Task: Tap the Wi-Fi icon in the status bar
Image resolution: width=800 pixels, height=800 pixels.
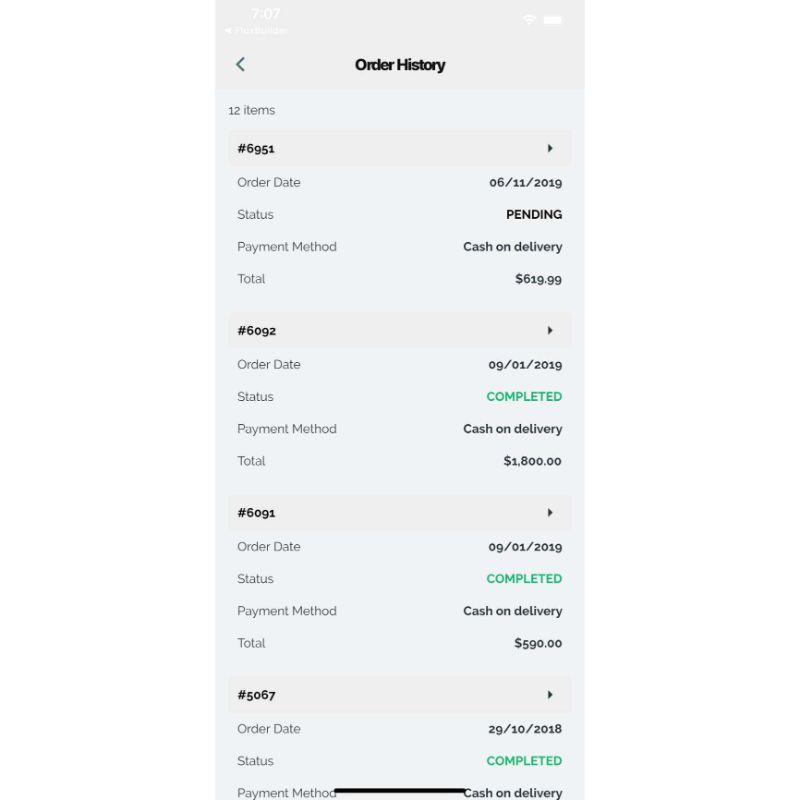Action: pyautogui.click(x=529, y=18)
